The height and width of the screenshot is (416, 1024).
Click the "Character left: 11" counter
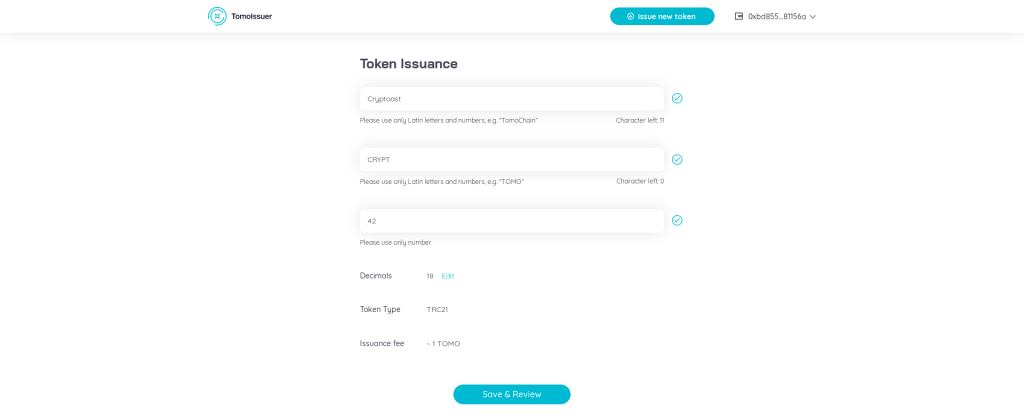(640, 120)
